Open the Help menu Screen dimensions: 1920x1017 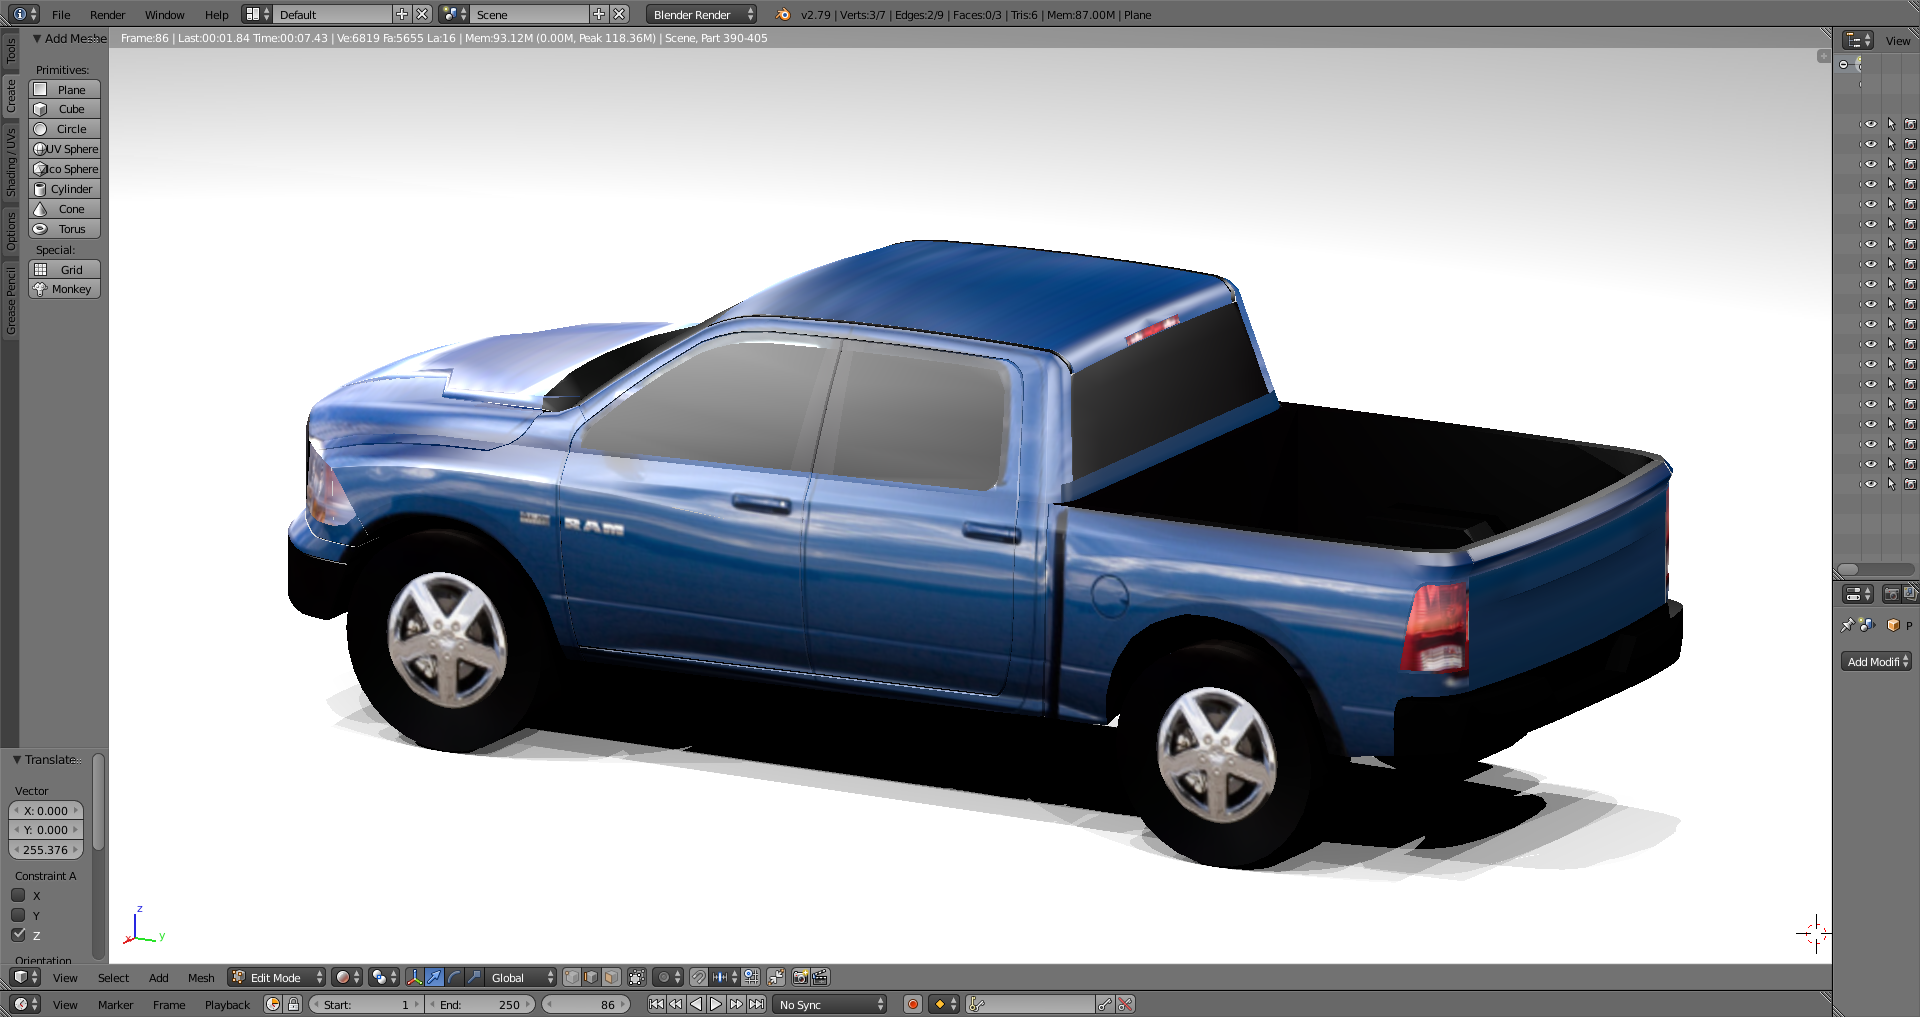(216, 15)
